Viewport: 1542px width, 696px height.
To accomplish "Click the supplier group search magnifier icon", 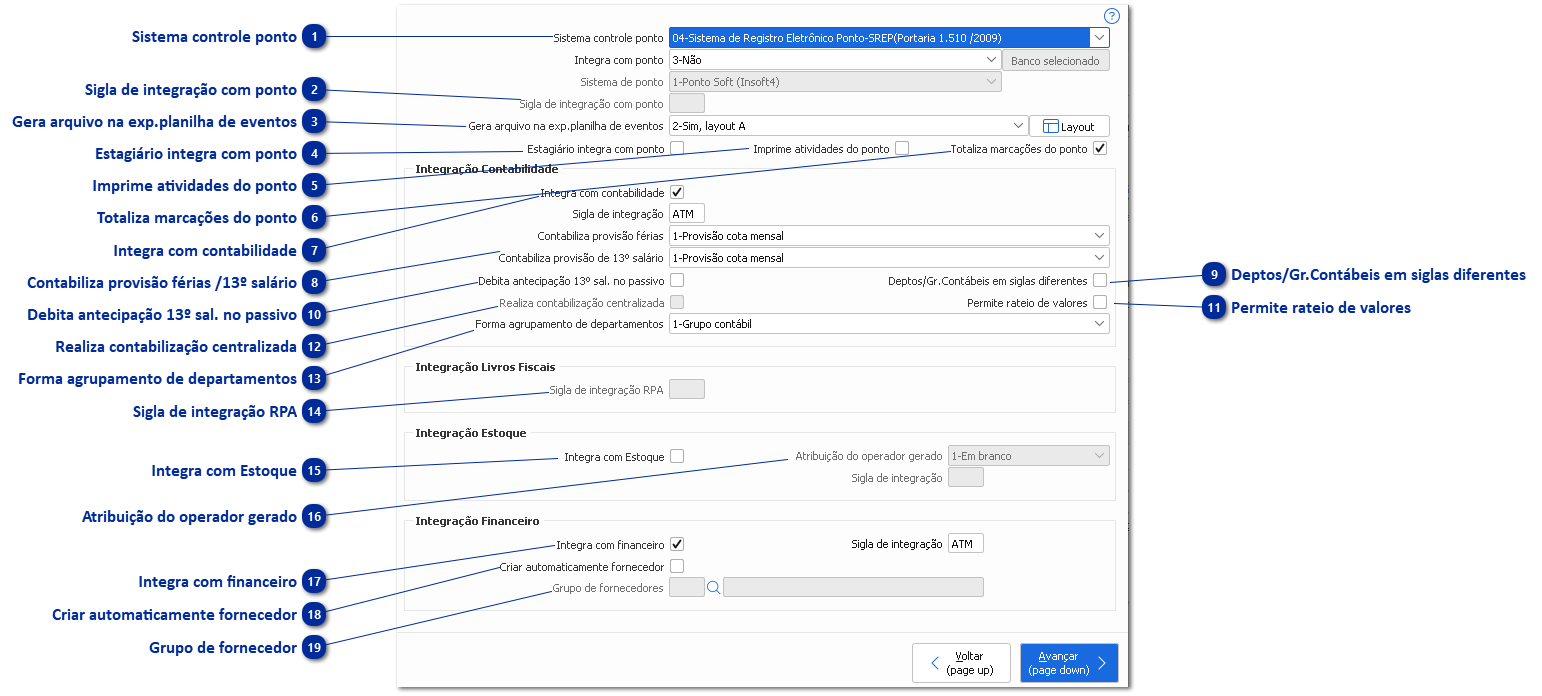I will tap(714, 588).
